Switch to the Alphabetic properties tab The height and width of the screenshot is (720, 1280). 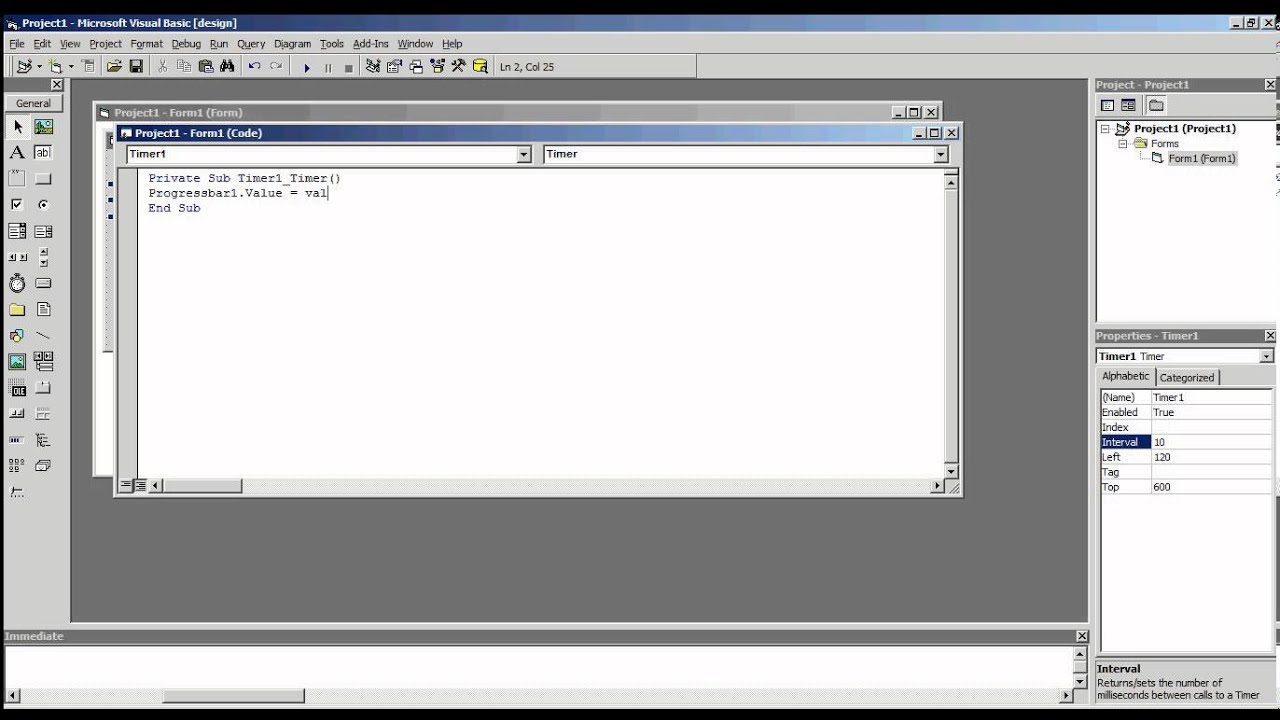coord(1126,376)
